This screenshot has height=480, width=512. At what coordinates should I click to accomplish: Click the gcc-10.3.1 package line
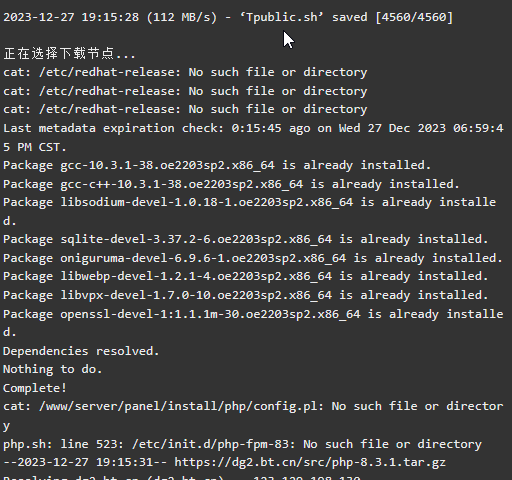tap(217, 165)
